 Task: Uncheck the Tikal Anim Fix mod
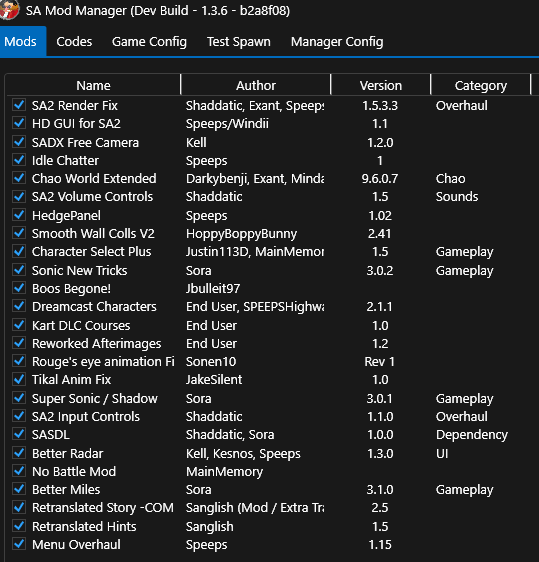19,379
